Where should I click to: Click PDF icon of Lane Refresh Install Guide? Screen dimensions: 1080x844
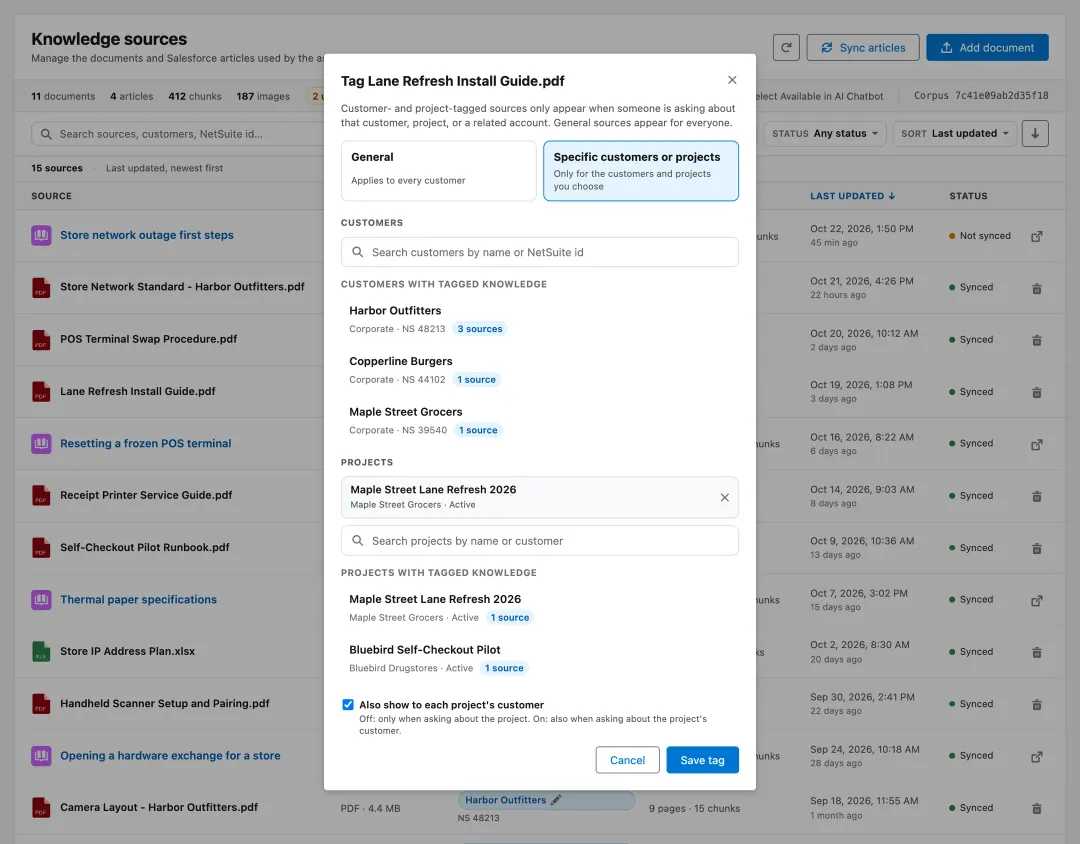pyautogui.click(x=41, y=392)
